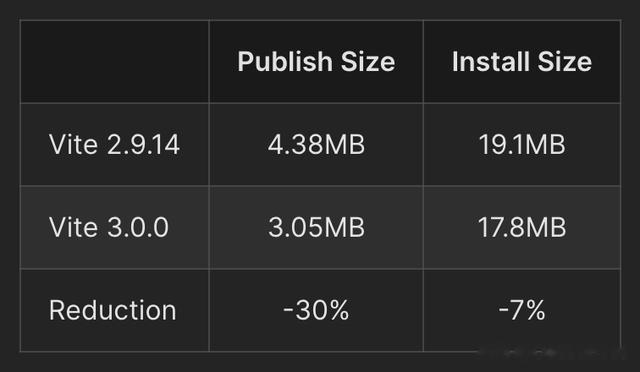The height and width of the screenshot is (372, 640).
Task: Click the version number 3.0.0
Action: point(138,227)
